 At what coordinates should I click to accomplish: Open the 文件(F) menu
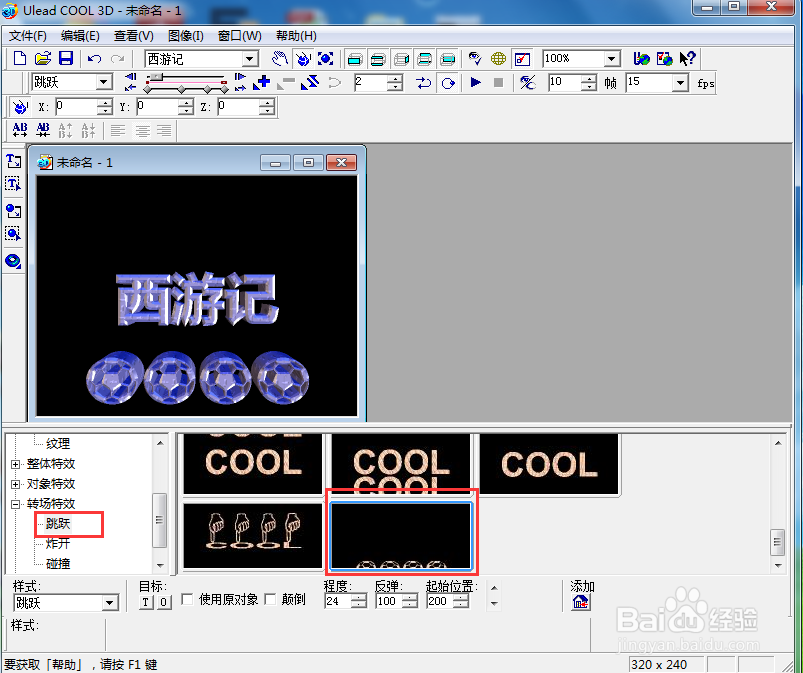coord(28,36)
